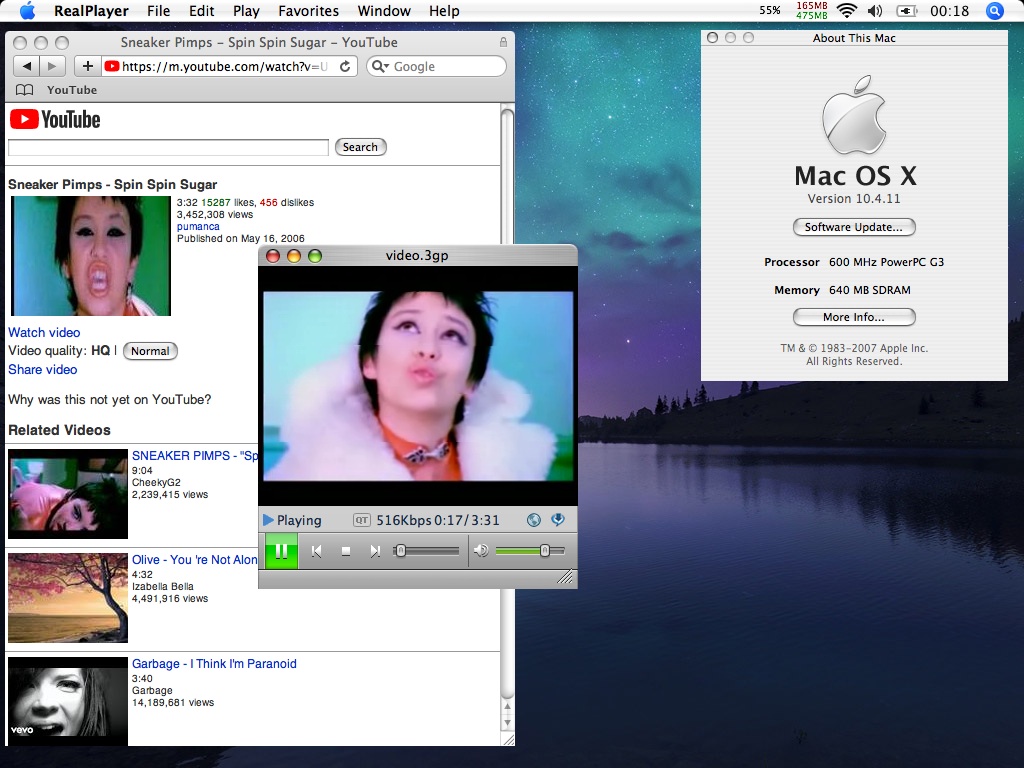Click the battery status icon in menu bar
1024x768 pixels.
(x=906, y=10)
